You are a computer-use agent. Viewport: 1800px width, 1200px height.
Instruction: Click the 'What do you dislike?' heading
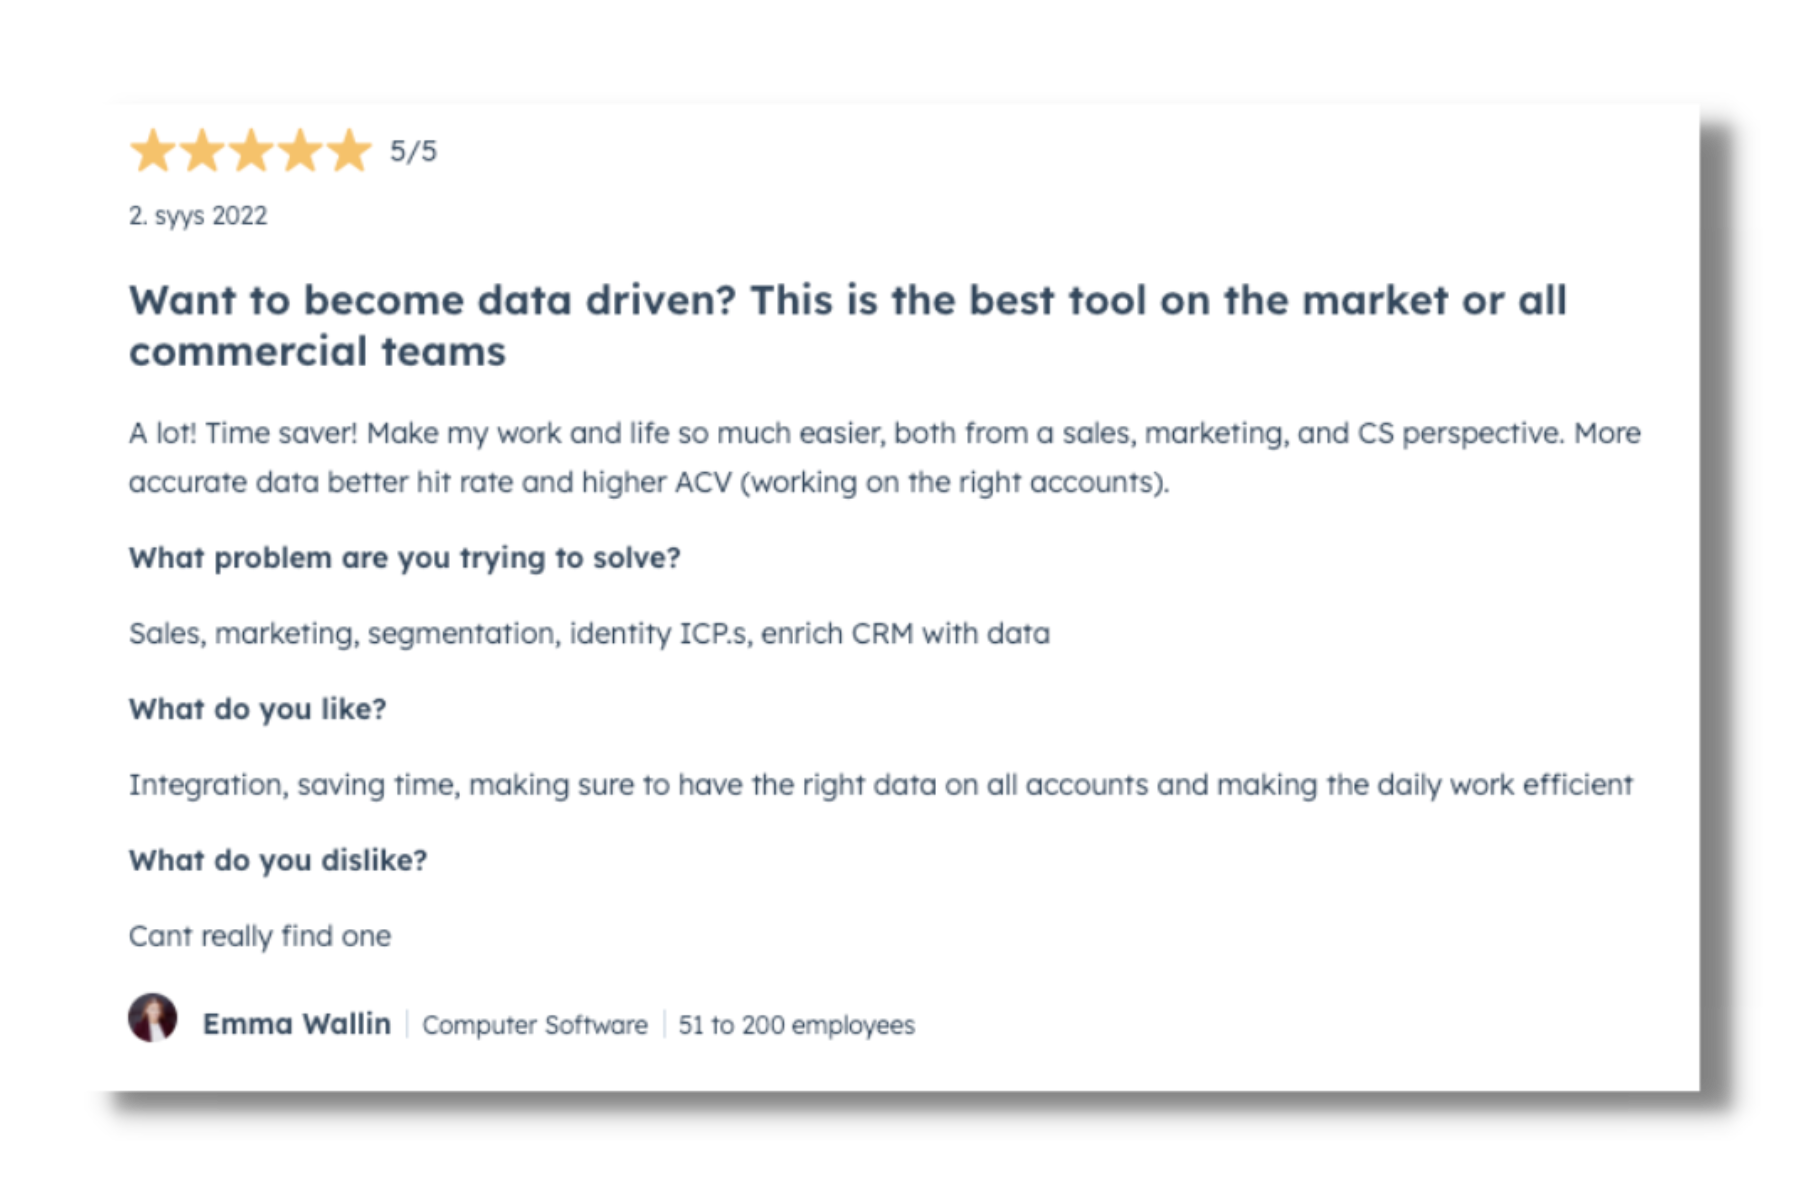click(x=278, y=861)
